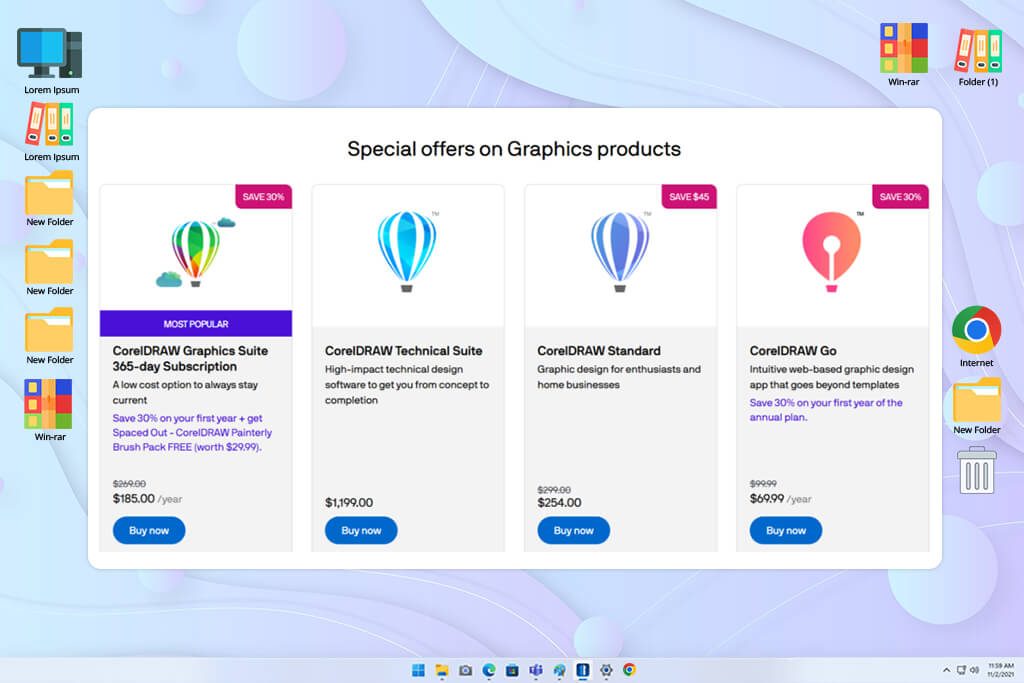
Task: Buy now CorelDRAW Go
Action: point(786,530)
